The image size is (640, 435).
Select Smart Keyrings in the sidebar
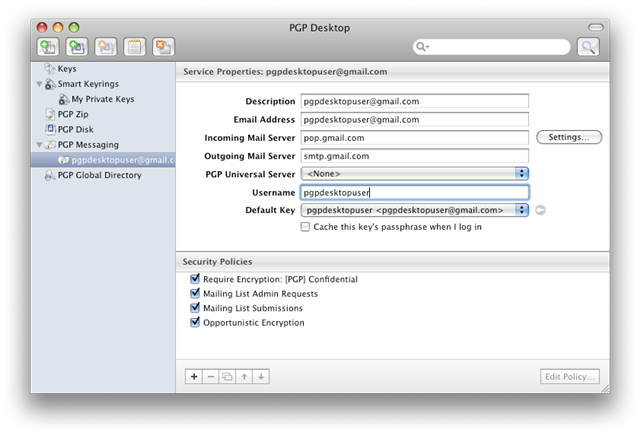[88, 84]
